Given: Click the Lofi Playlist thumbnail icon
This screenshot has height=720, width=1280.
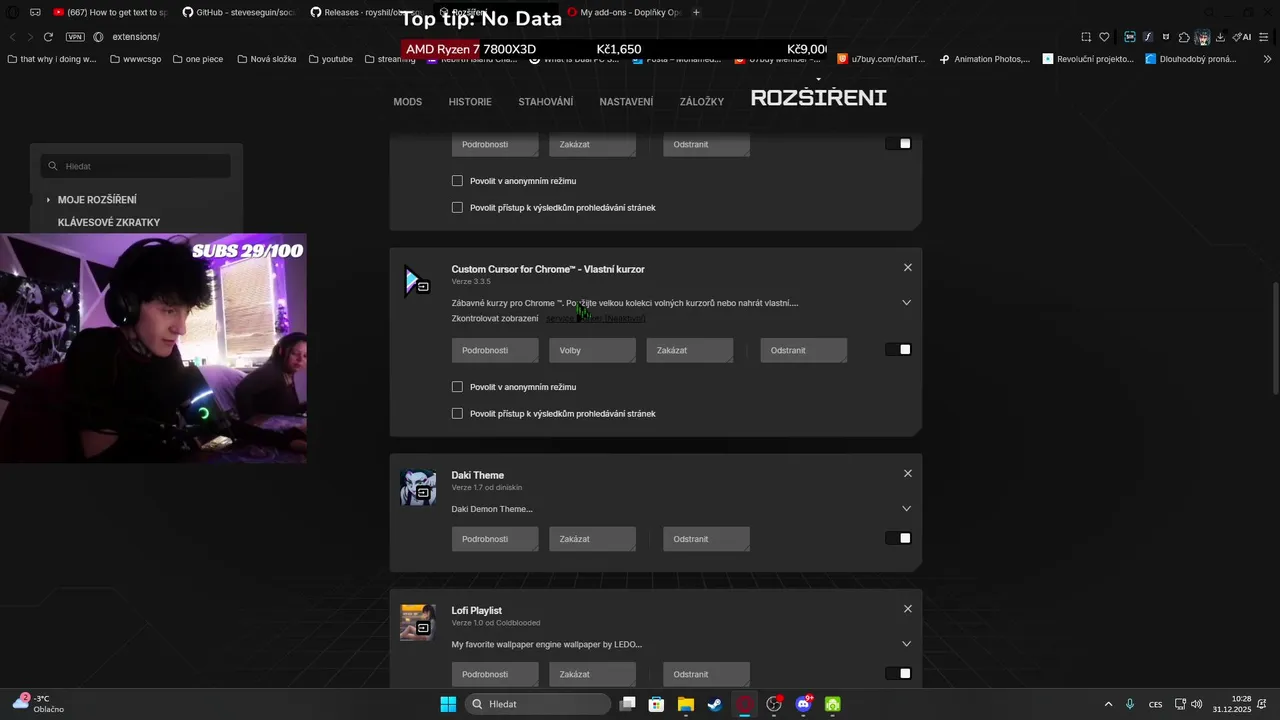Looking at the screenshot, I should tap(417, 623).
